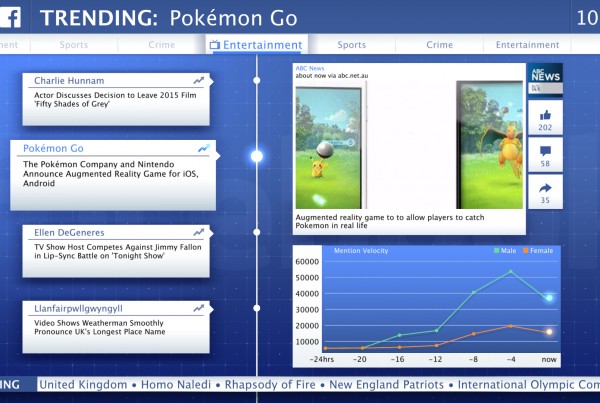This screenshot has width=600, height=403.
Task: Click trending arrow icon on Llanfairpwllgwyngyll card
Action: pos(199,308)
